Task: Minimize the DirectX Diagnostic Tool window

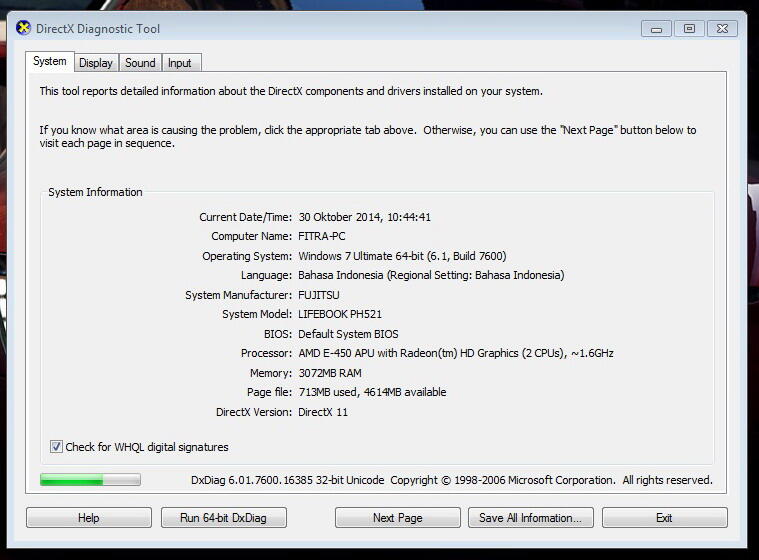Action: pyautogui.click(x=656, y=29)
